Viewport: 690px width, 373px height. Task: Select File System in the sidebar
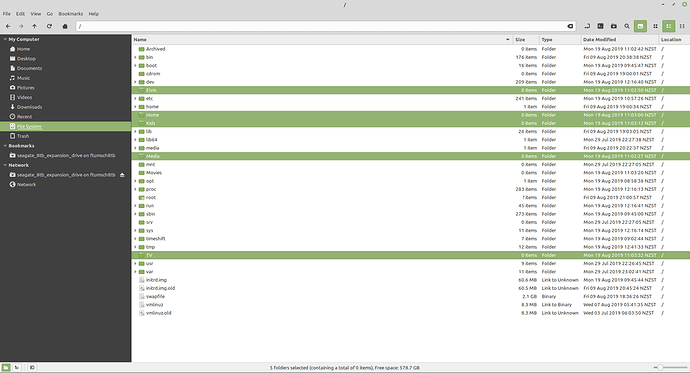66,126
